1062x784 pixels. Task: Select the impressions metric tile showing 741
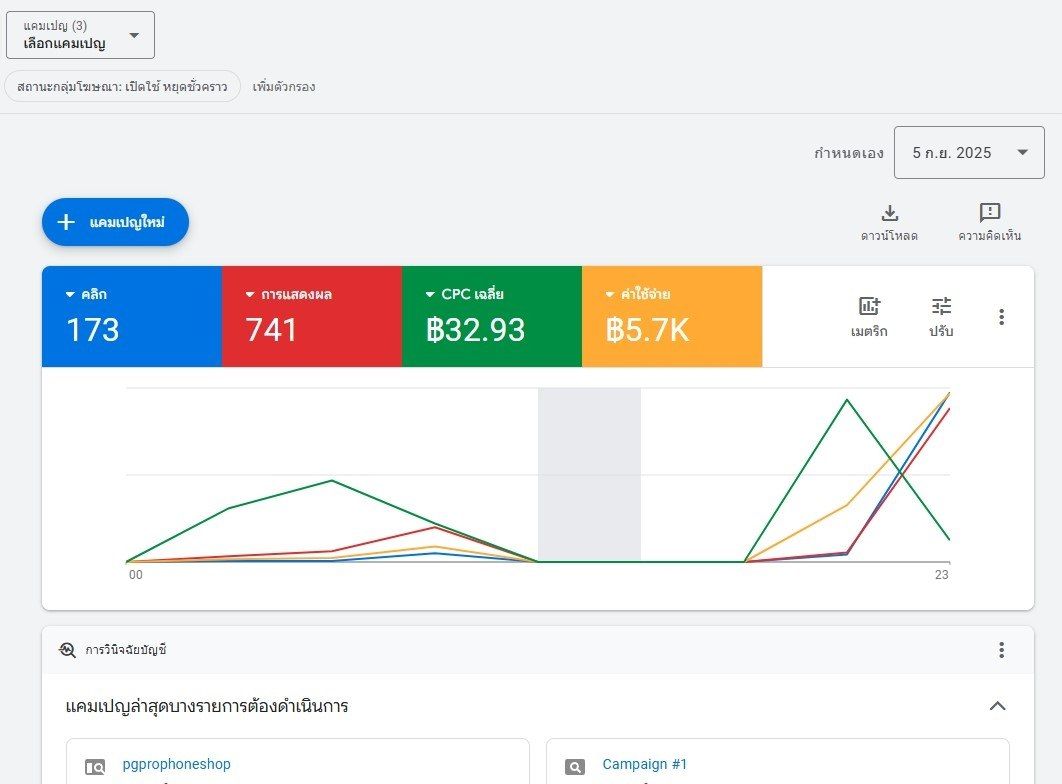312,316
